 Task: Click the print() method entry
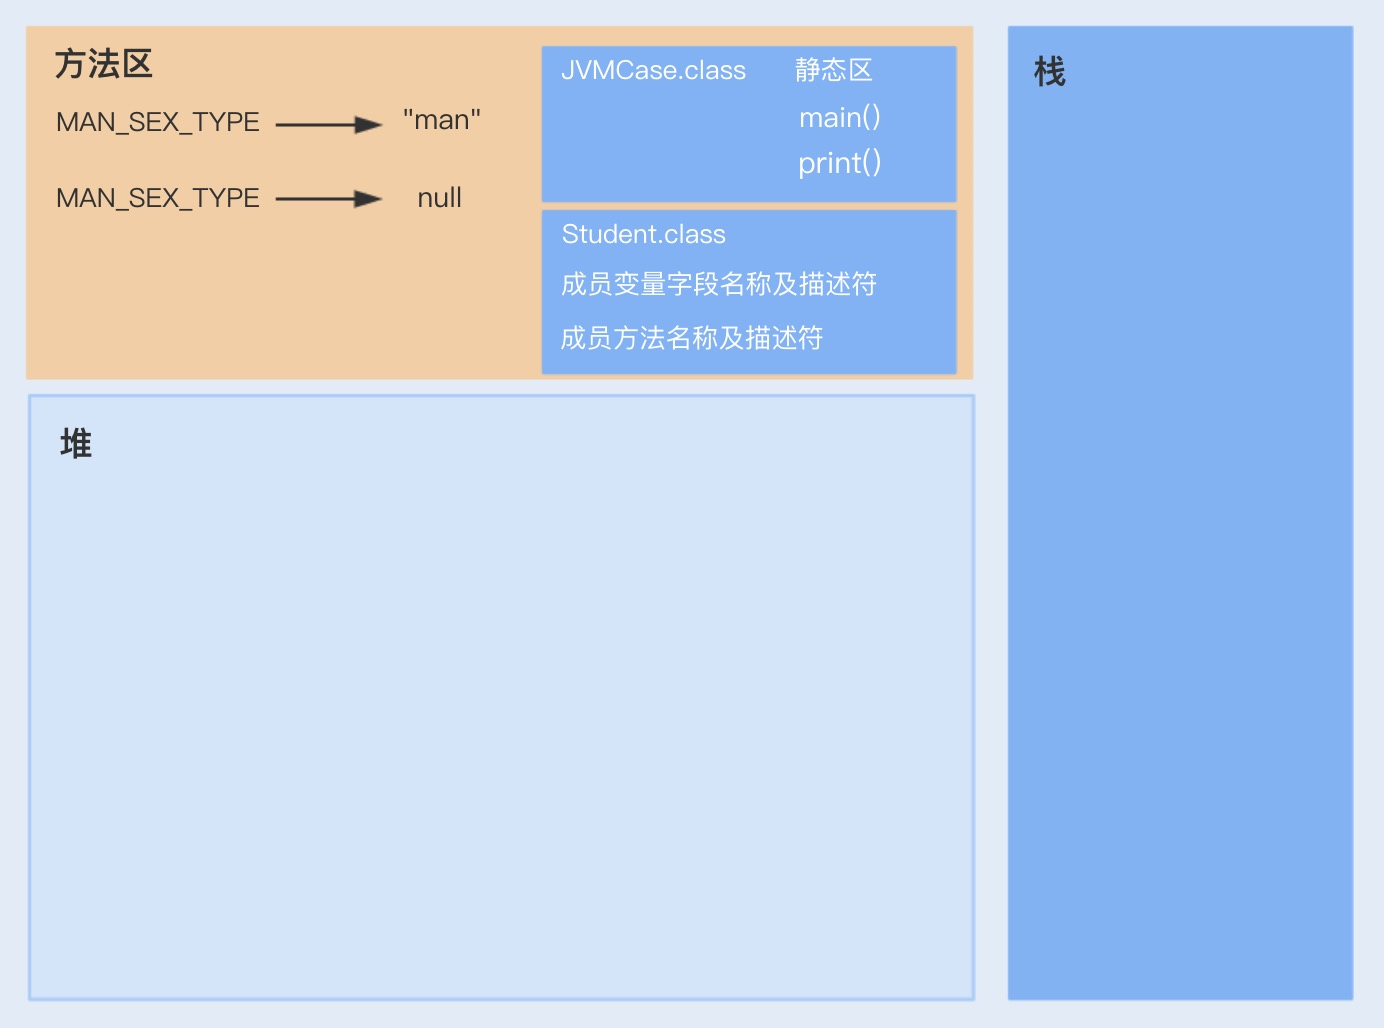(x=839, y=162)
